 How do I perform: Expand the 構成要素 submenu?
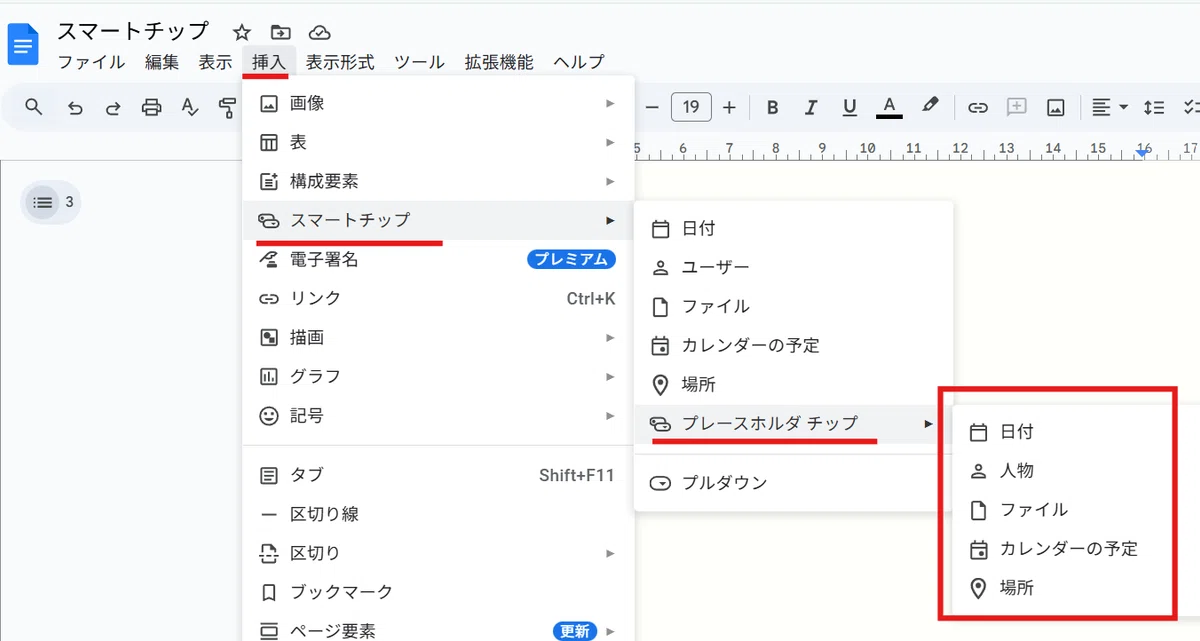click(x=438, y=182)
